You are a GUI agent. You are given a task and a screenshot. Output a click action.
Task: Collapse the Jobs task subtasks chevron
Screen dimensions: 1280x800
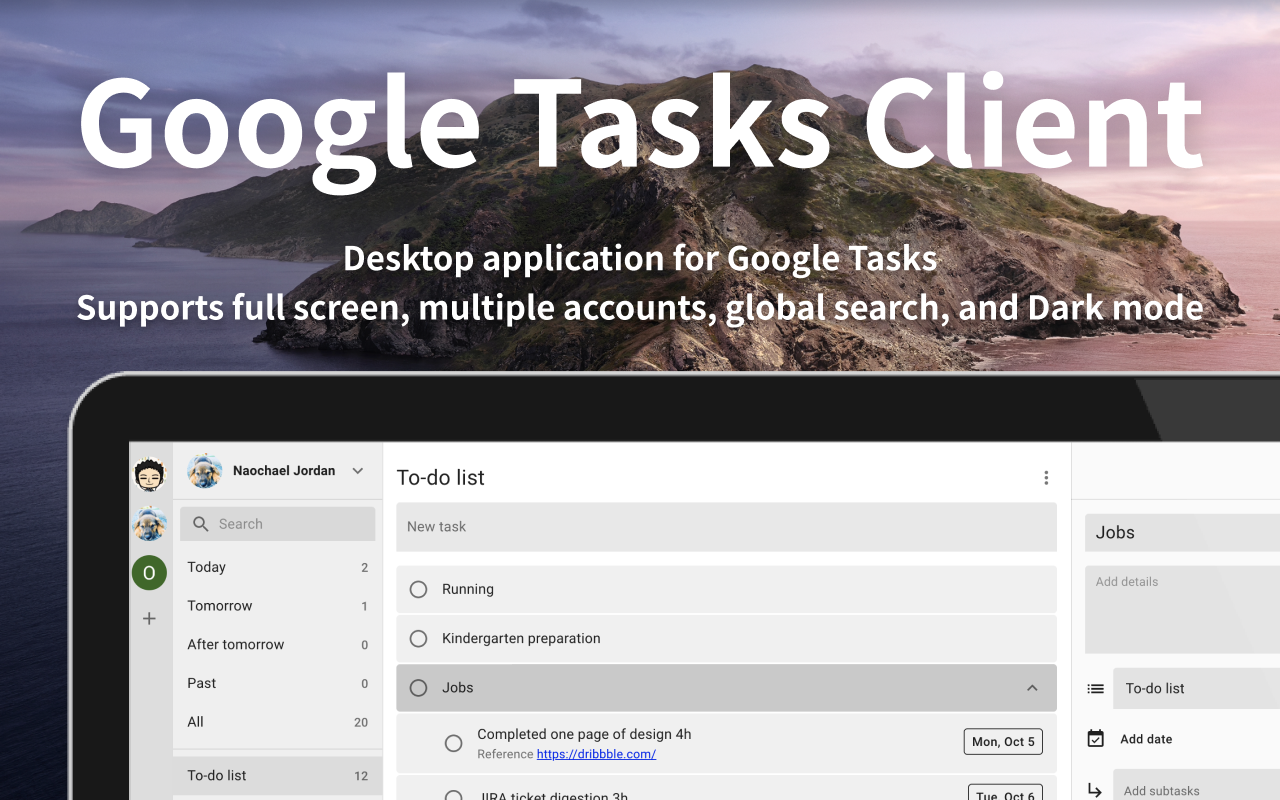point(1032,688)
